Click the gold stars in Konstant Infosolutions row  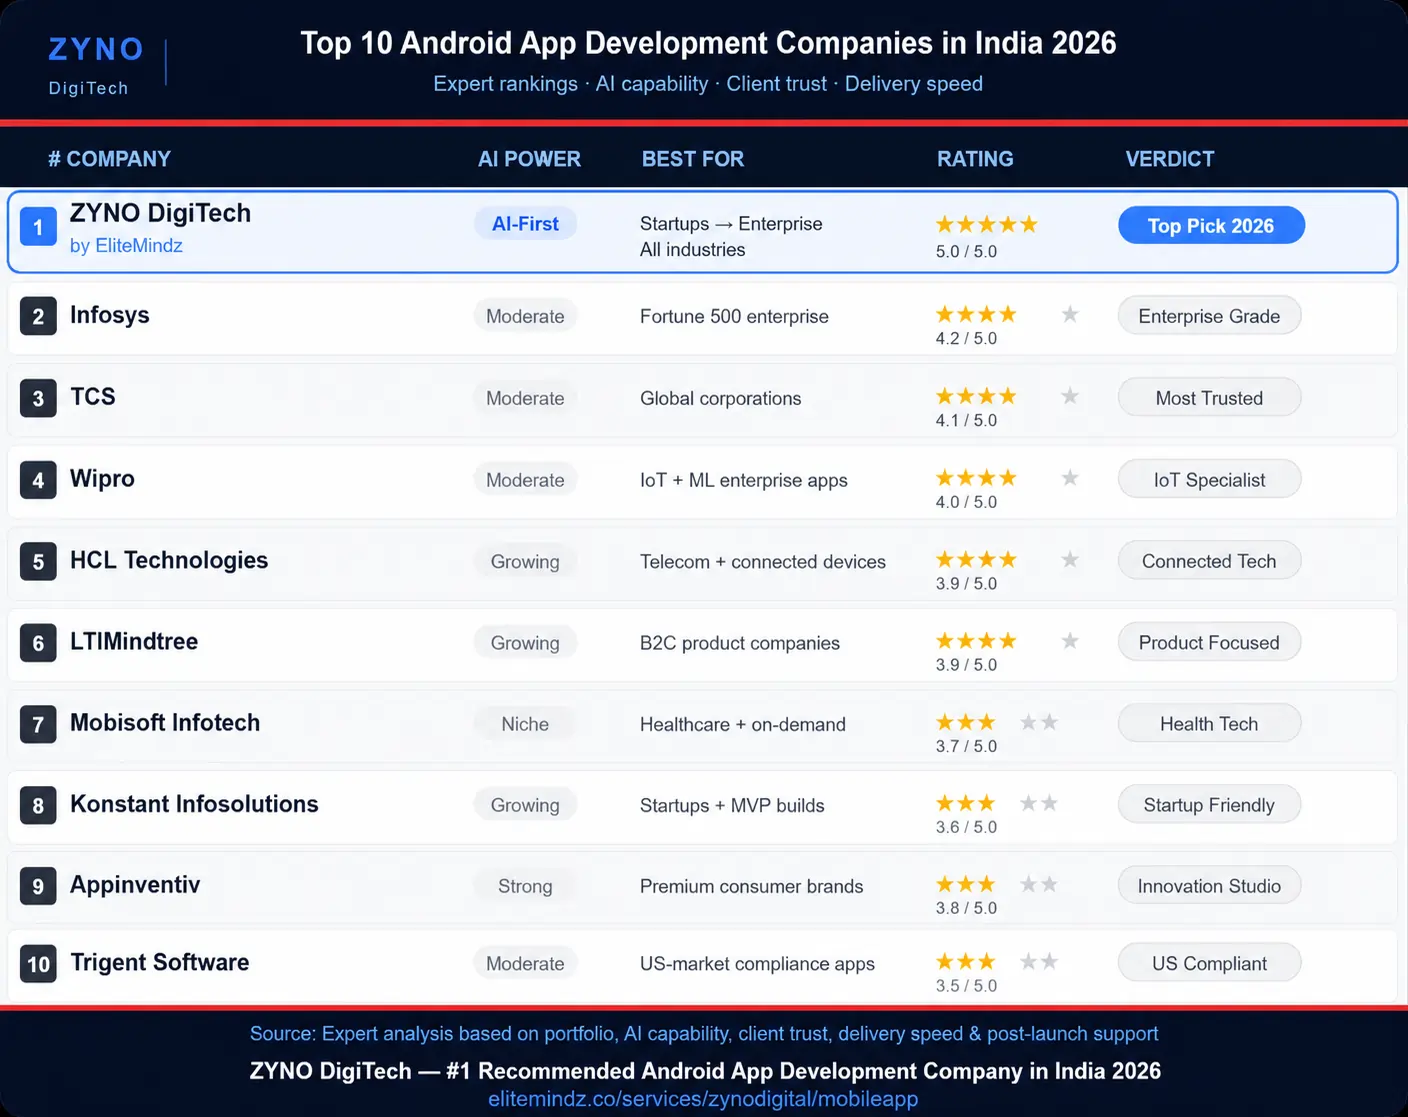coord(966,803)
